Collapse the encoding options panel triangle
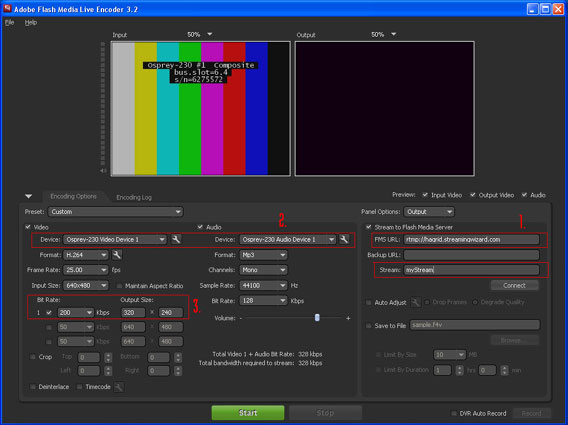Screen dimensions: 568x425 tap(29, 196)
